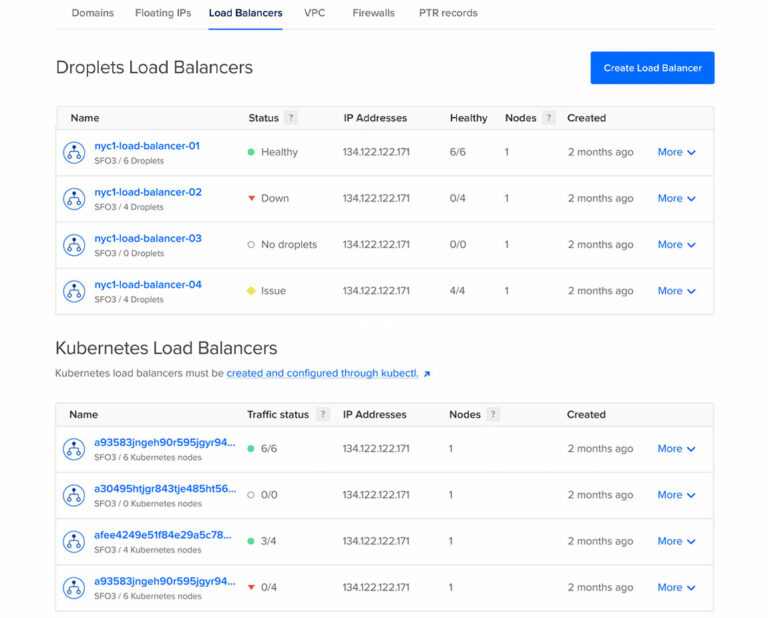Click the help icon next to Traffic status
768x618 pixels.
(323, 414)
